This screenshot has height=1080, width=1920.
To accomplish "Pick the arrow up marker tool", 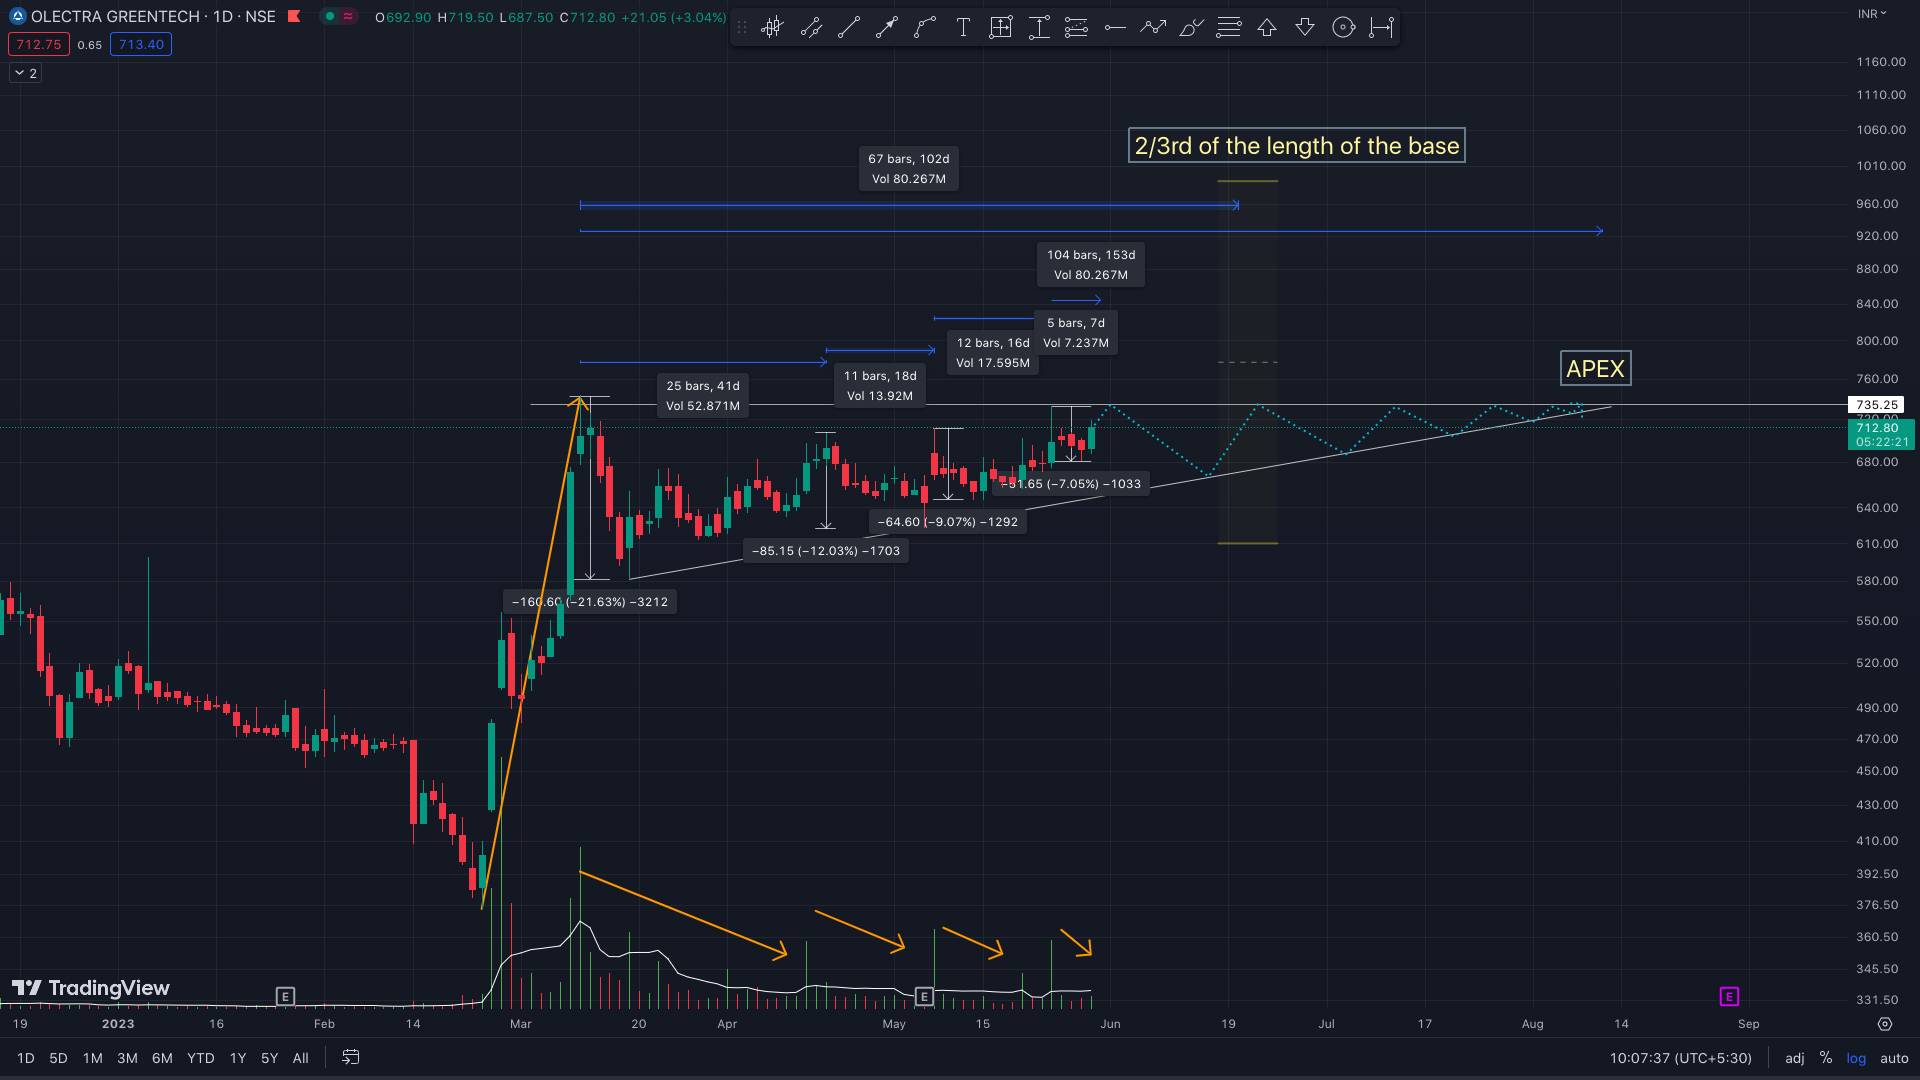I will tap(1267, 28).
